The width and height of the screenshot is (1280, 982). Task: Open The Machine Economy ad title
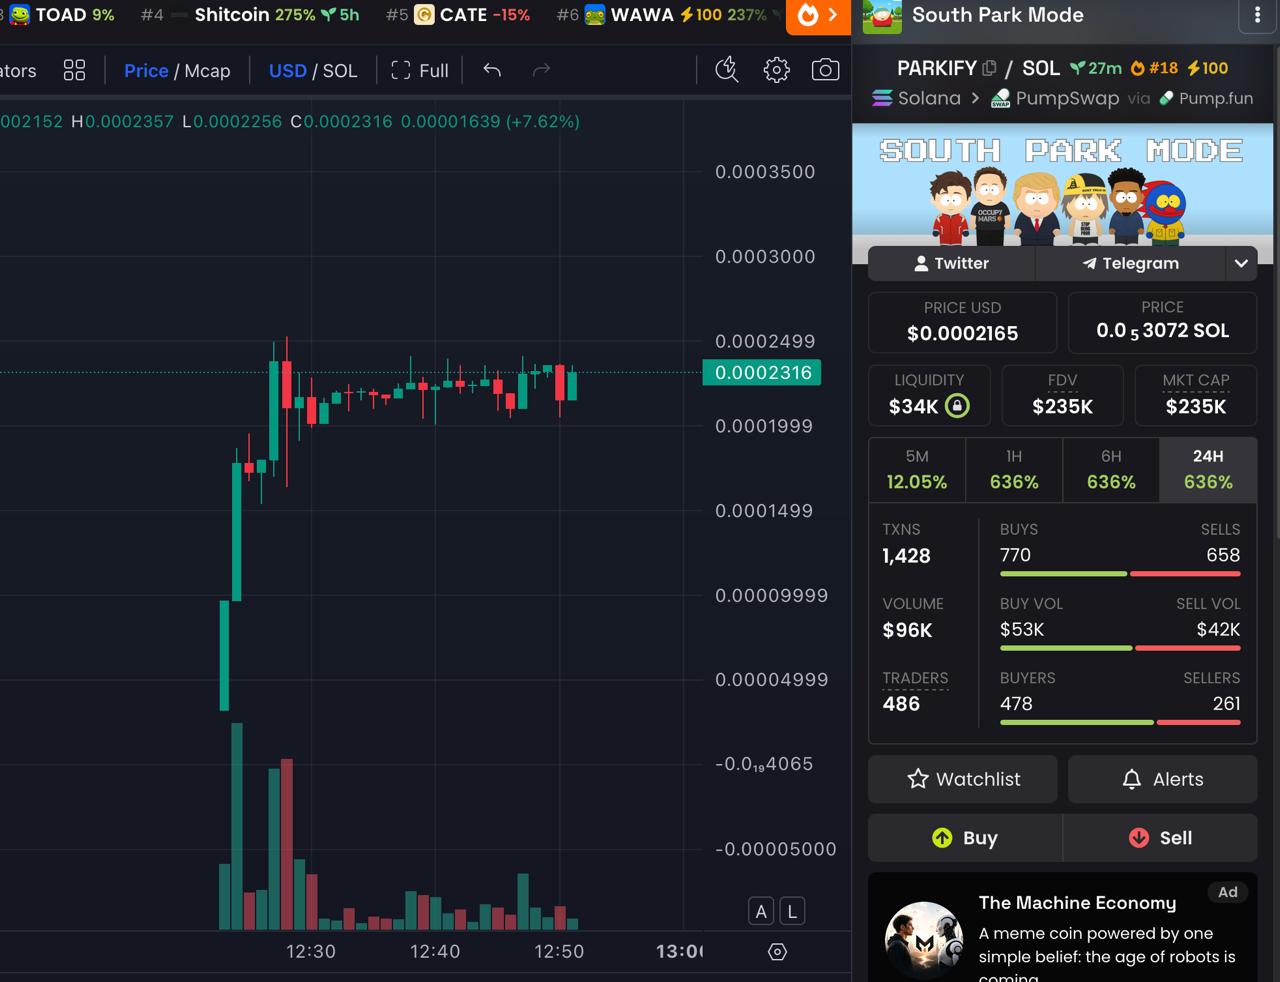[1077, 903]
